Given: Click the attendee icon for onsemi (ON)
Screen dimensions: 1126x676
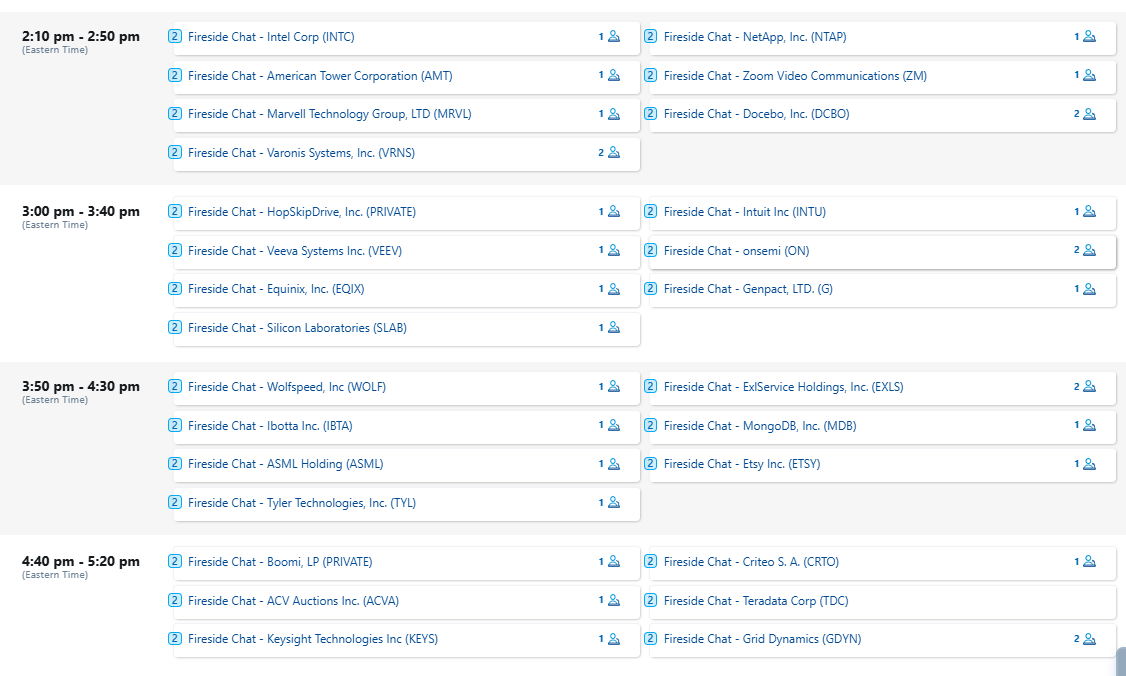Looking at the screenshot, I should coord(1089,250).
